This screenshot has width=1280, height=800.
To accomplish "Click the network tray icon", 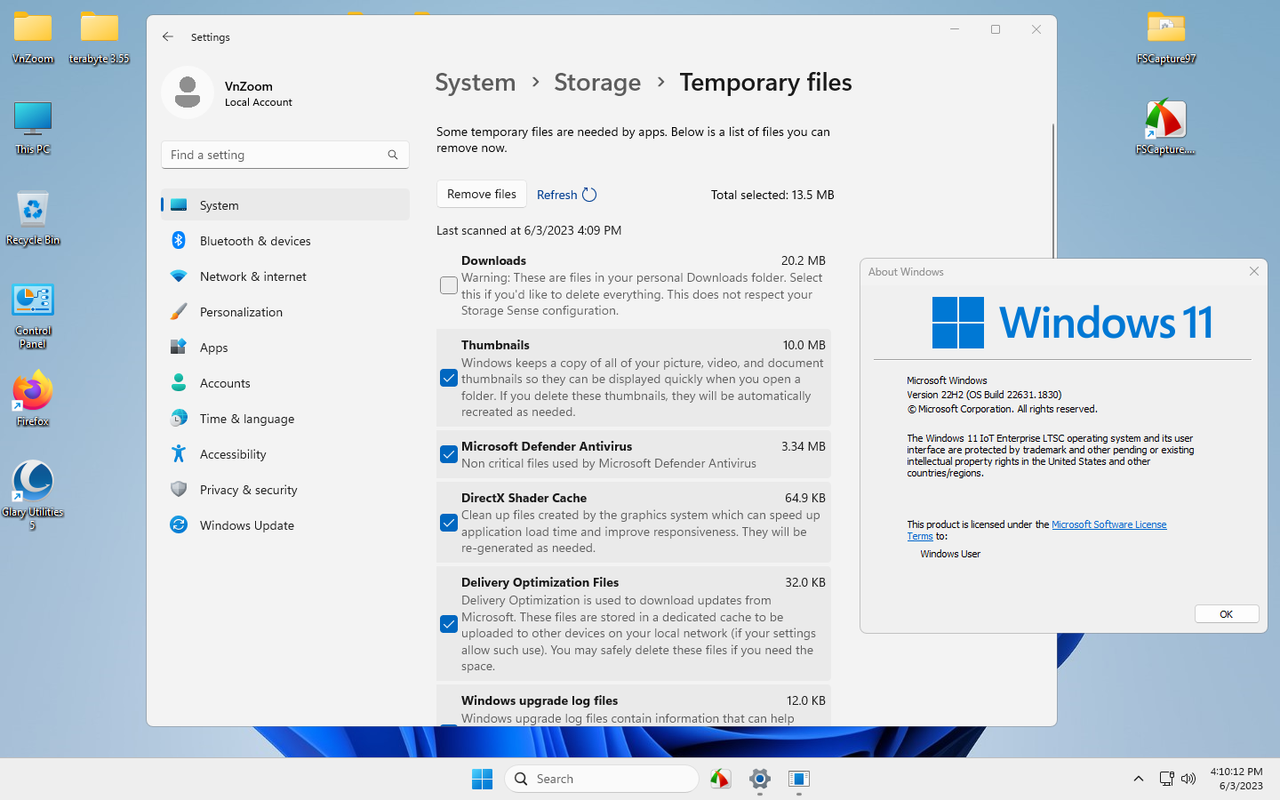I will (x=1166, y=778).
